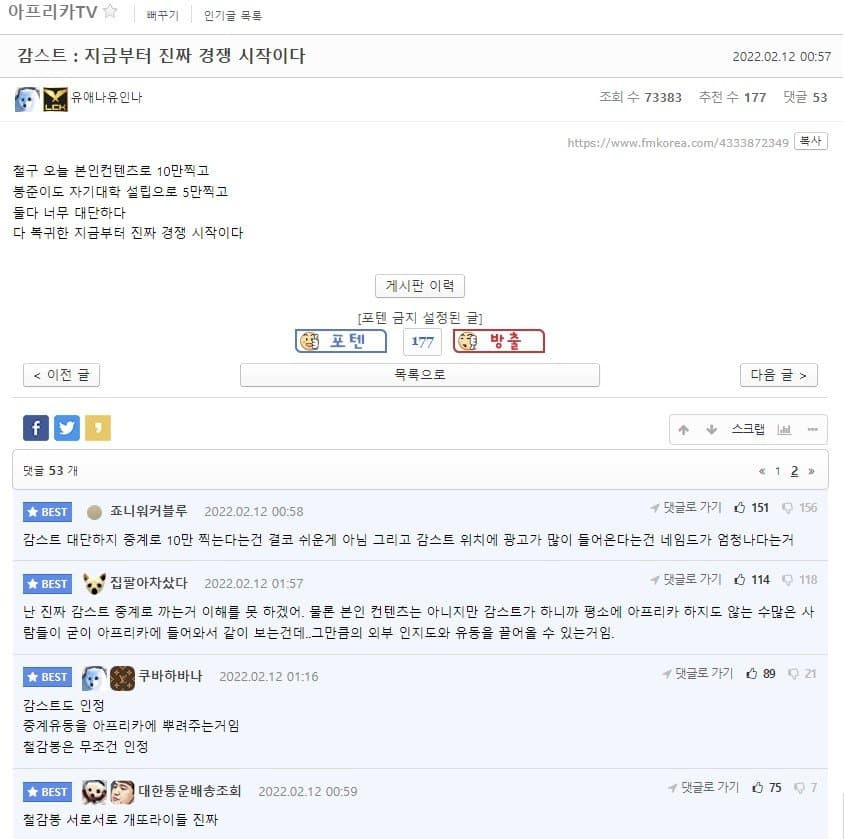The image size is (844, 839).
Task: Go to the next post 다음 글
Action: (x=779, y=375)
